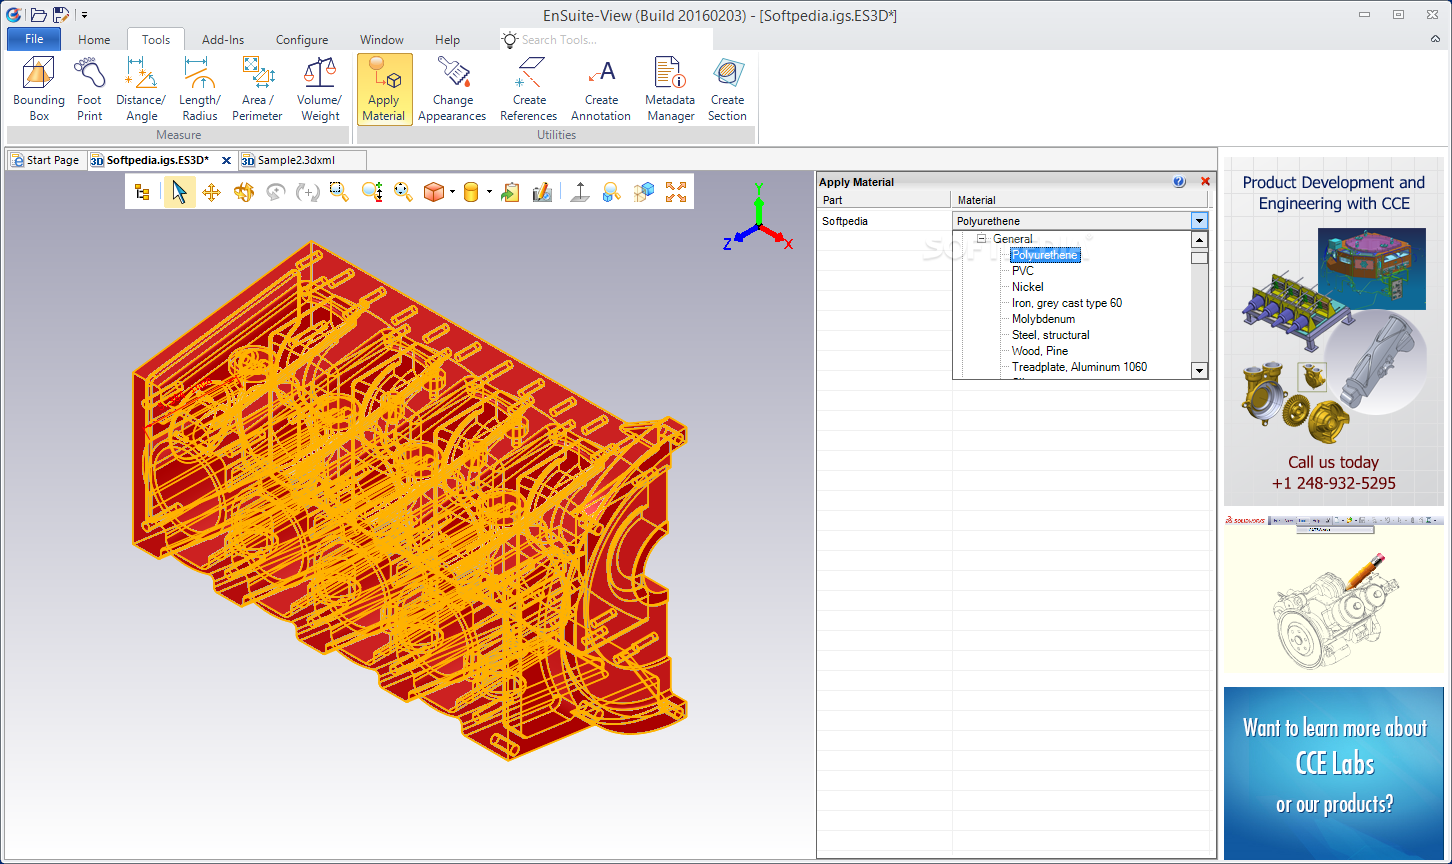Click the Material column header

tap(1080, 200)
